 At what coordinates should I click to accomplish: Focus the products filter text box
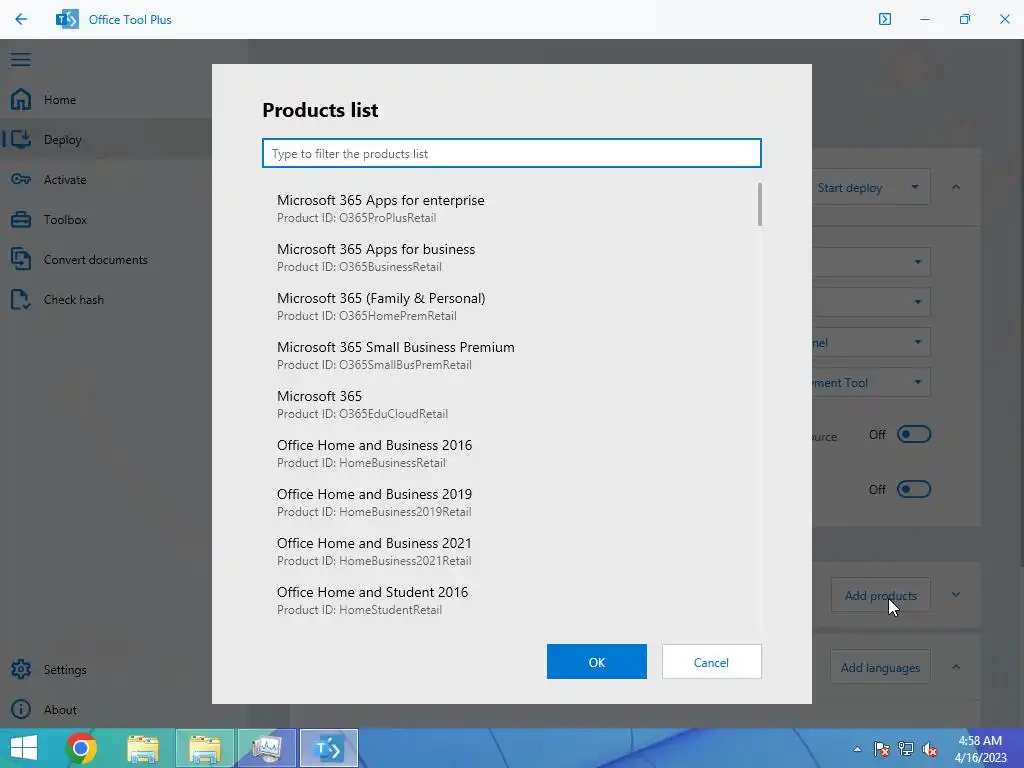pyautogui.click(x=511, y=153)
